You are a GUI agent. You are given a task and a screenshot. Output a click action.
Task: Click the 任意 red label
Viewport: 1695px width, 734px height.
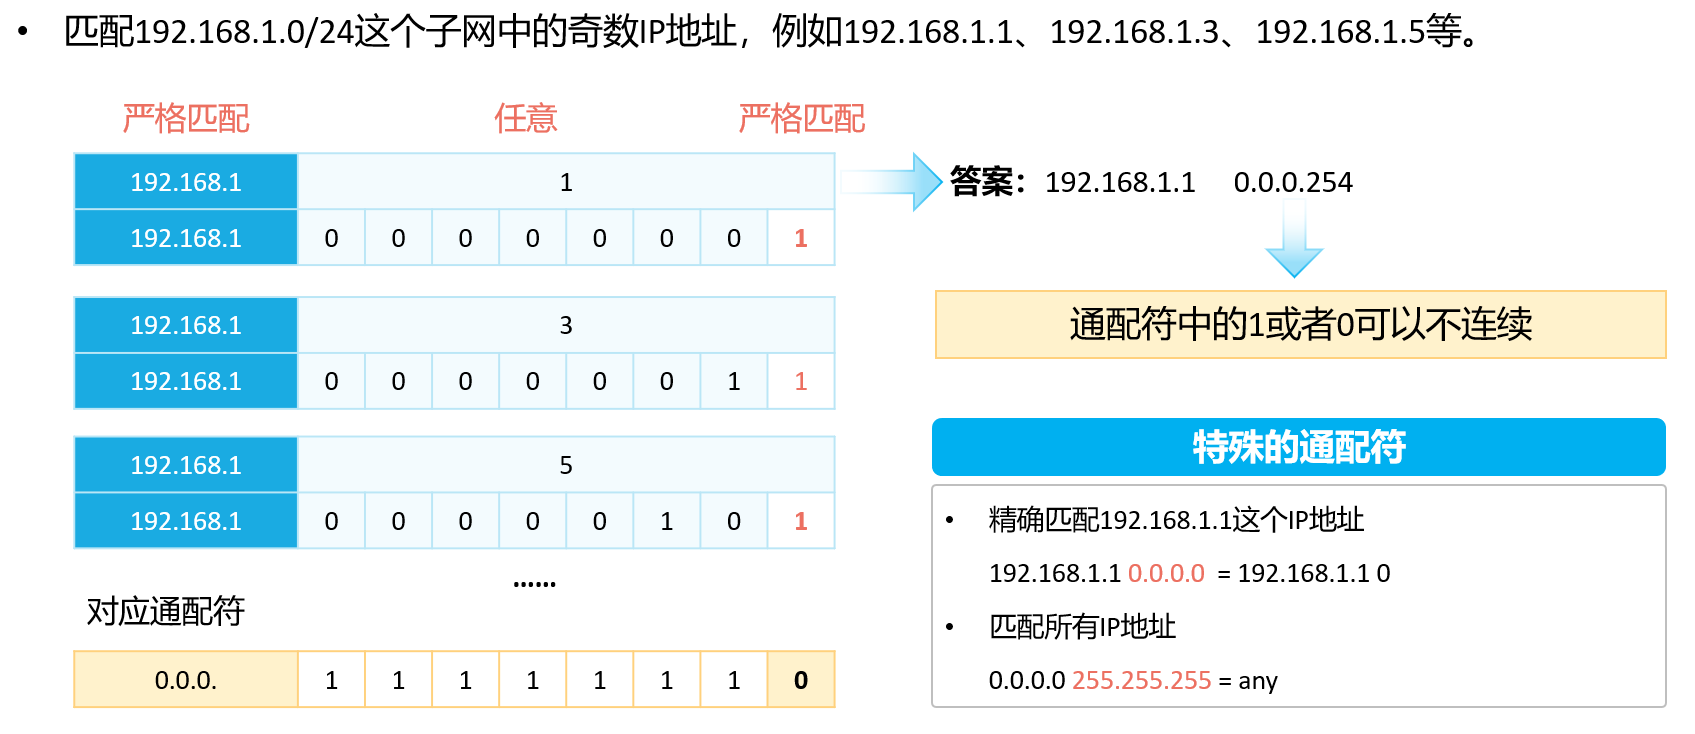[x=526, y=118]
